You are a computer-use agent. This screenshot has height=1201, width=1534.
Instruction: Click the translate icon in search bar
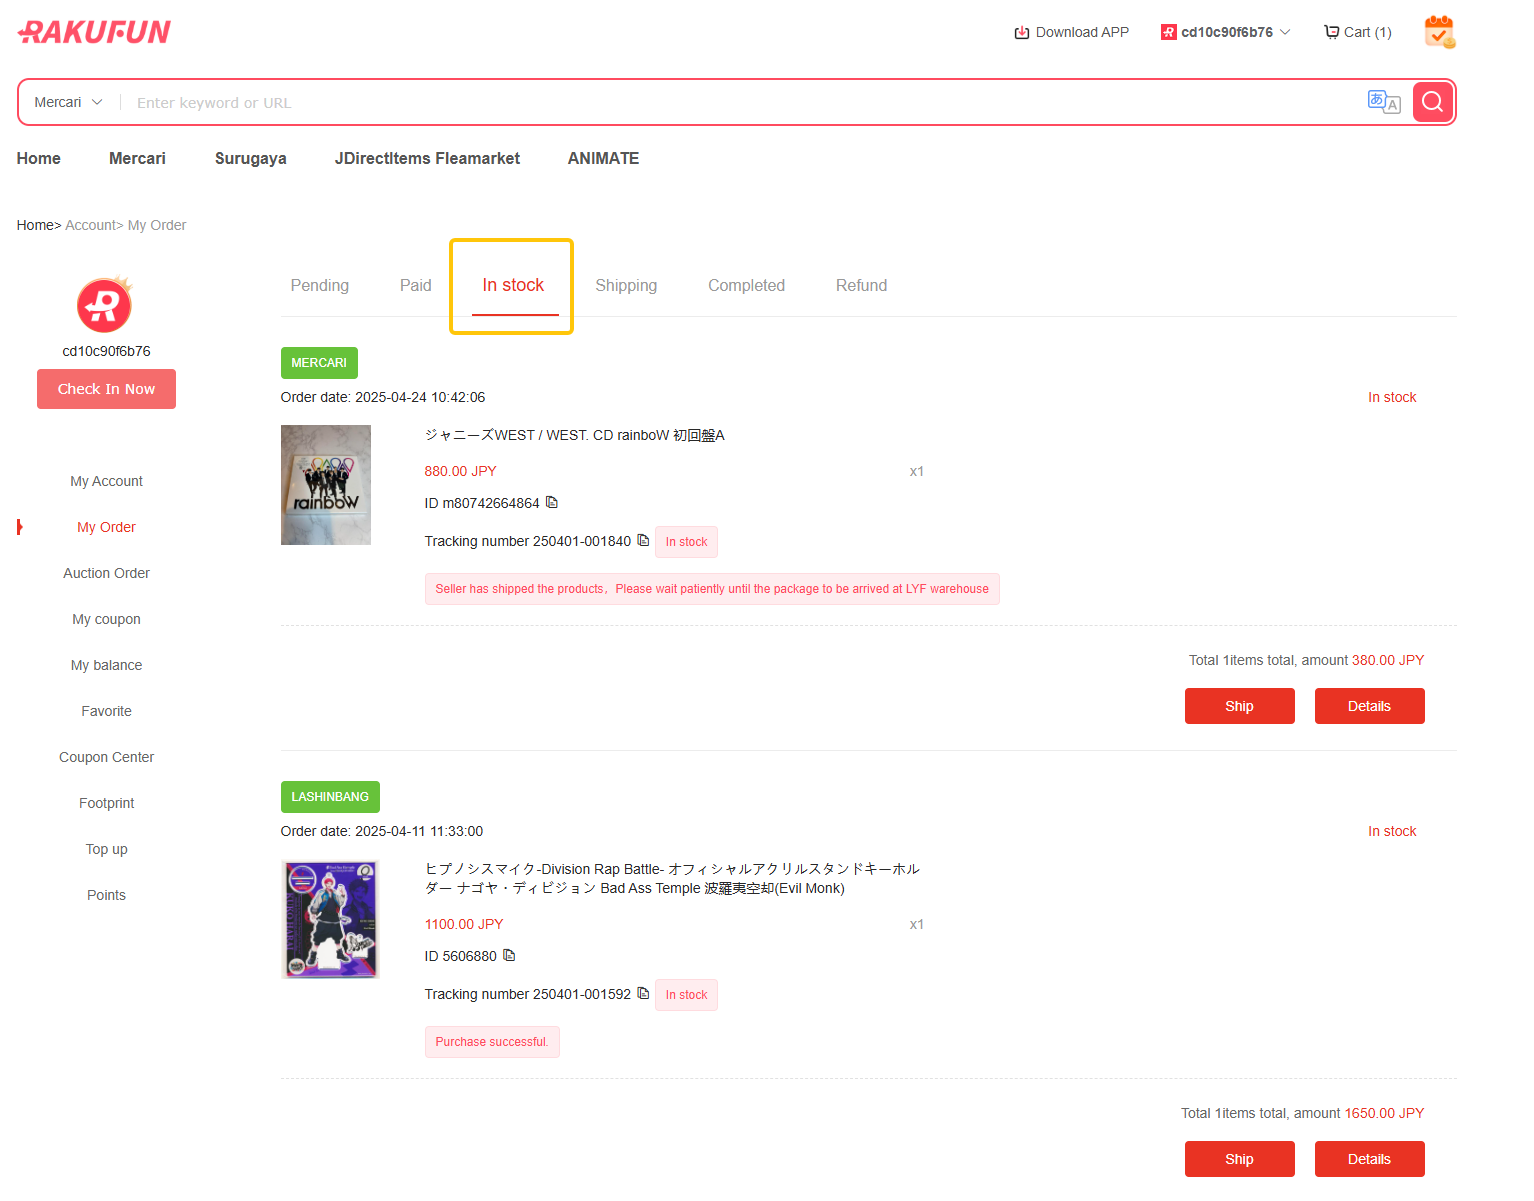click(x=1384, y=102)
